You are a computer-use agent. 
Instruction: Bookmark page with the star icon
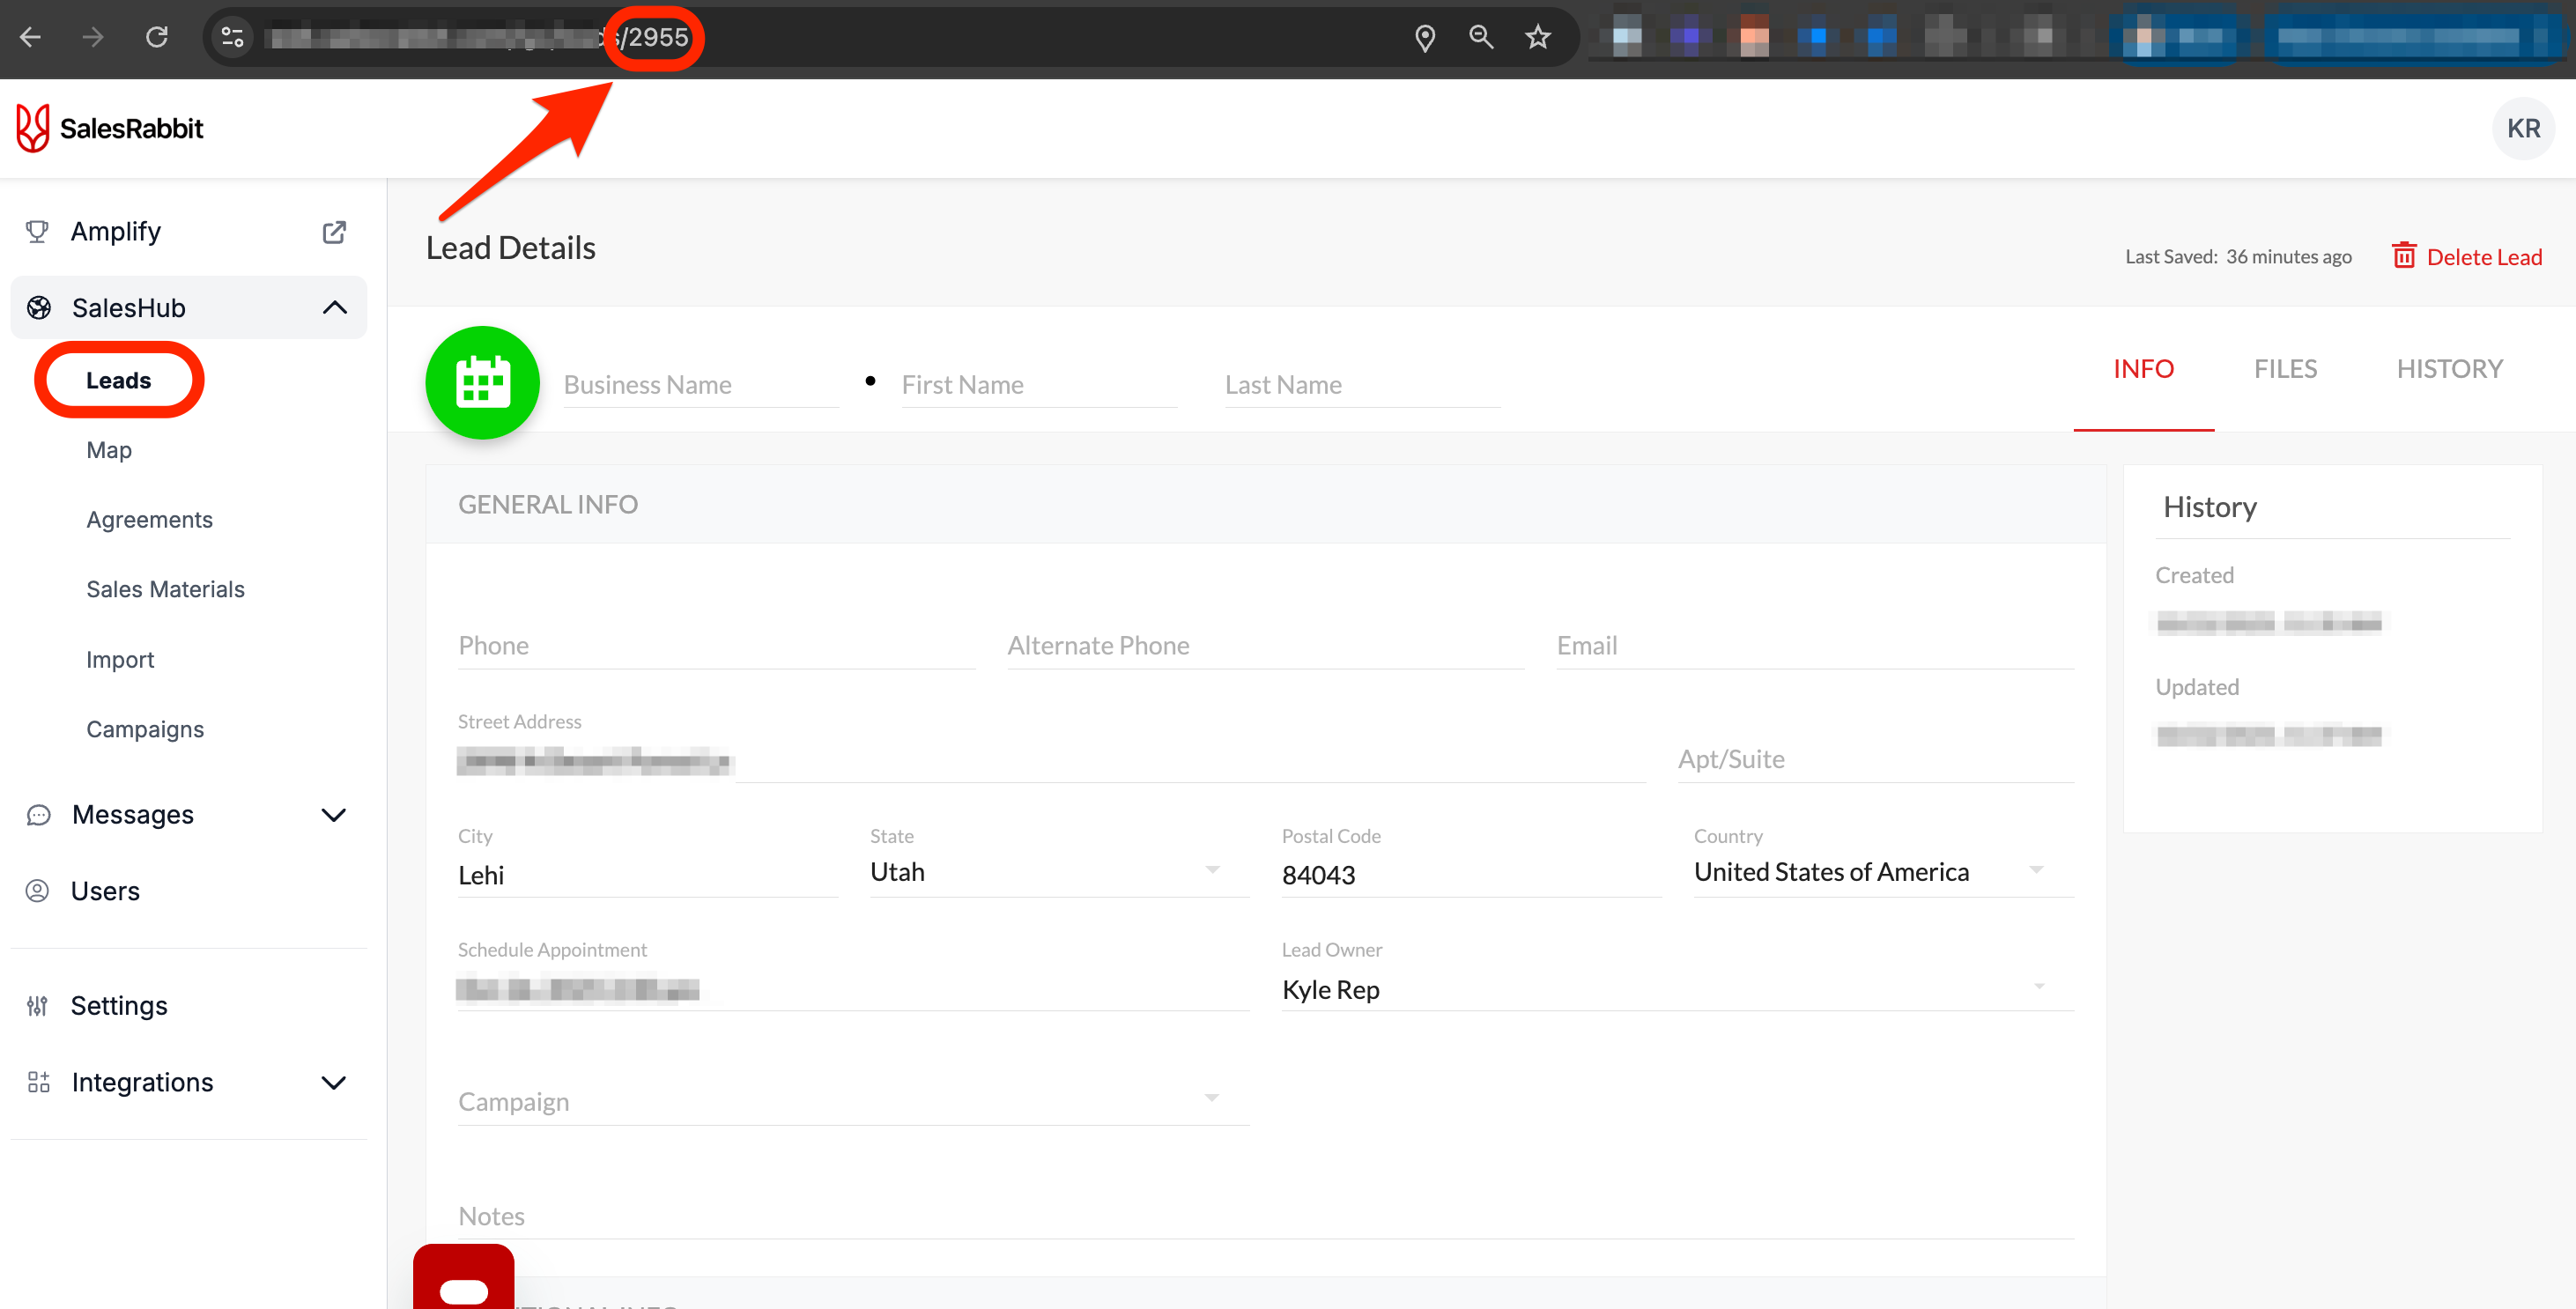1537,37
